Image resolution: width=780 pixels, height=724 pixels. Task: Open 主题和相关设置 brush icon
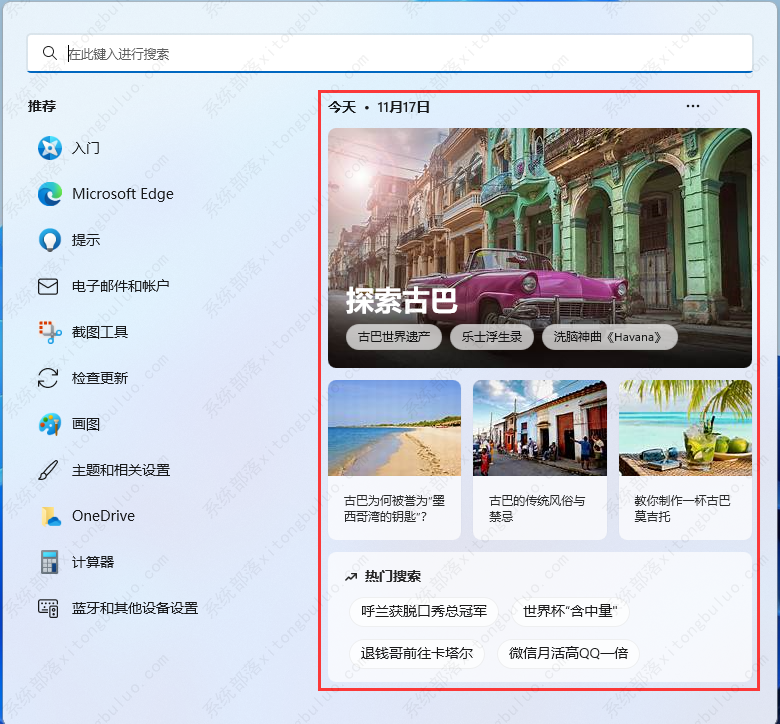click(x=49, y=470)
